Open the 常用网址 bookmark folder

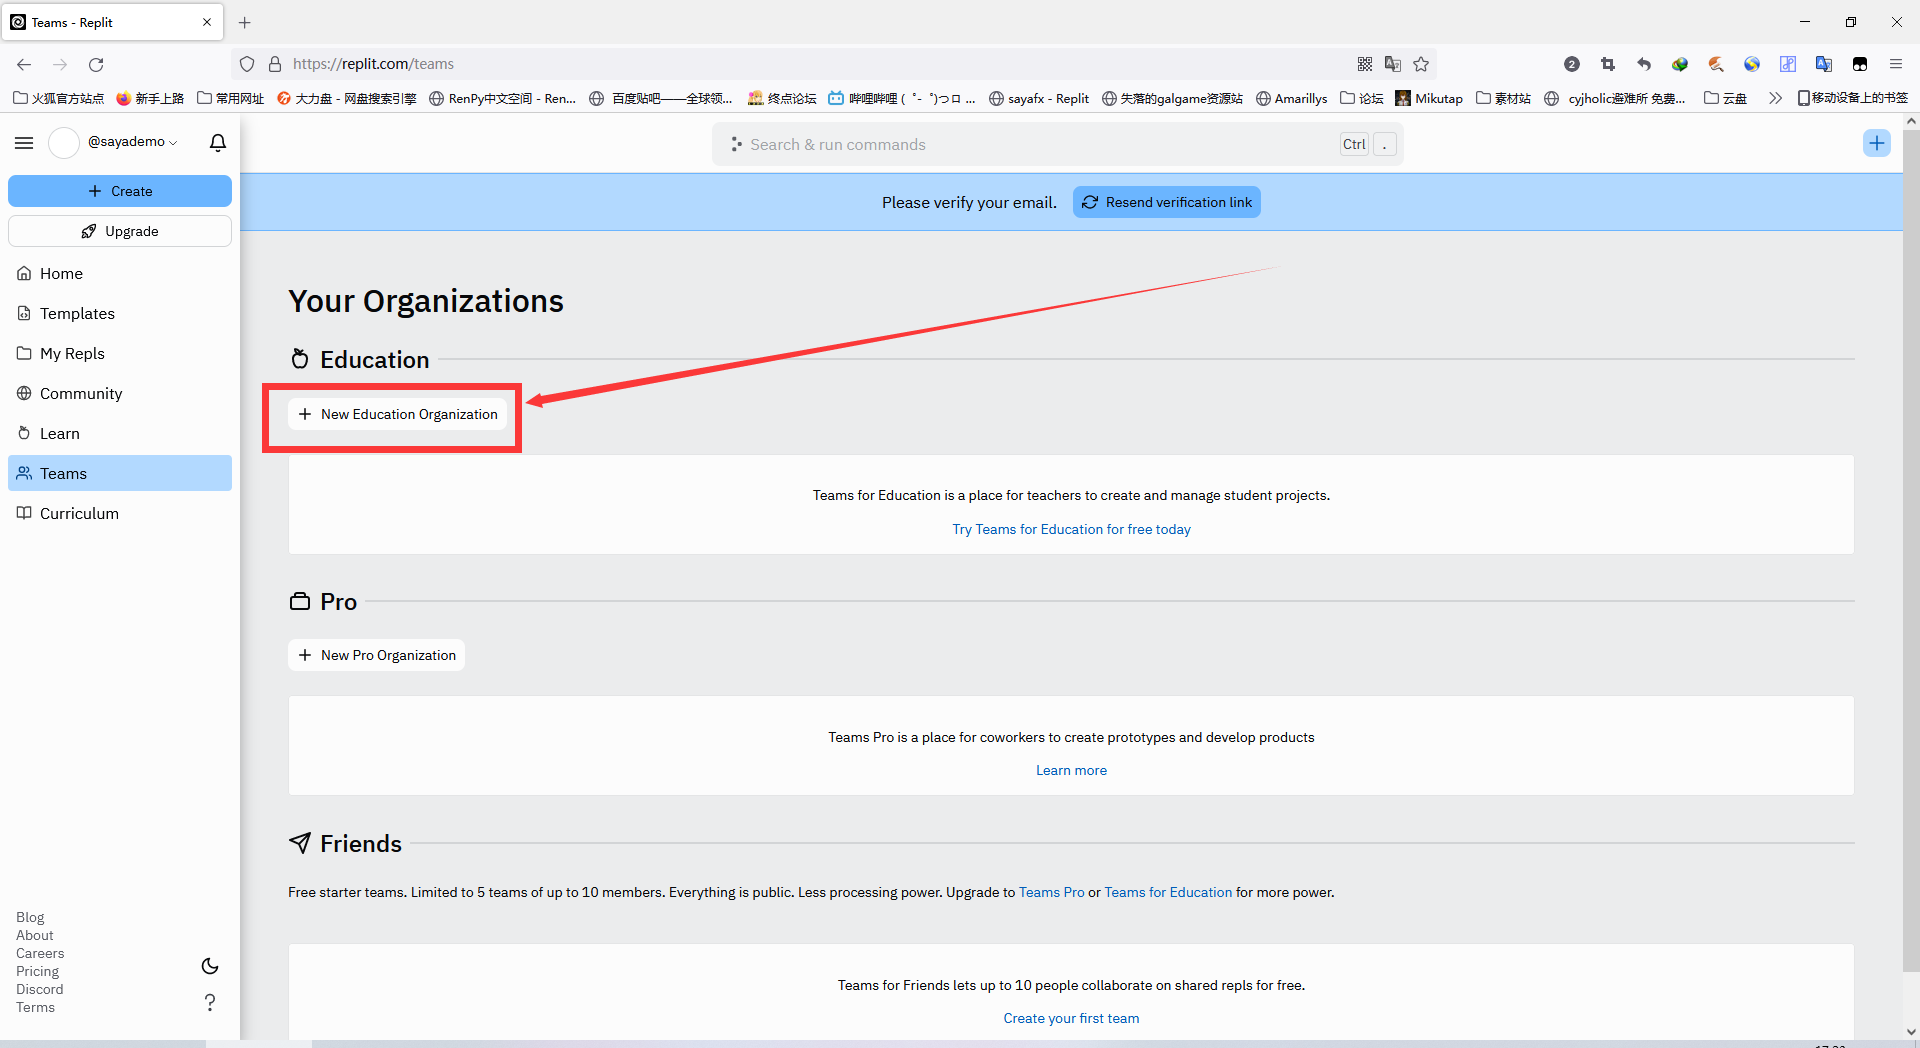(231, 98)
